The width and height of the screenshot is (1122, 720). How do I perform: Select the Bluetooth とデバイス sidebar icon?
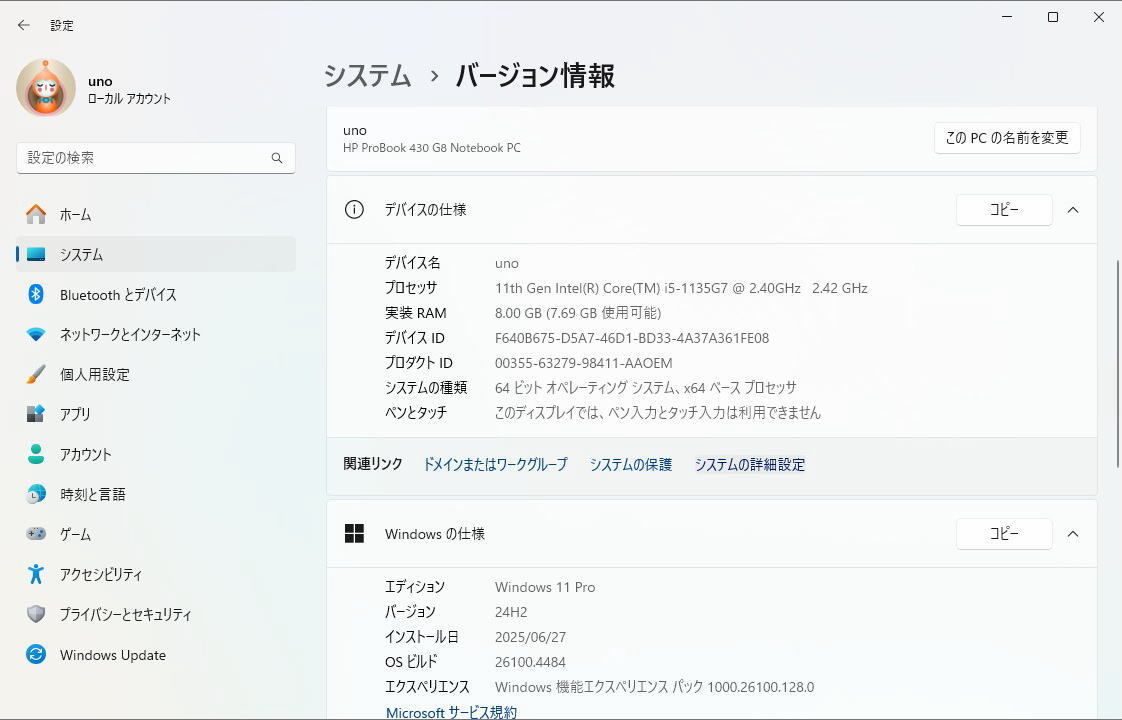pos(36,294)
